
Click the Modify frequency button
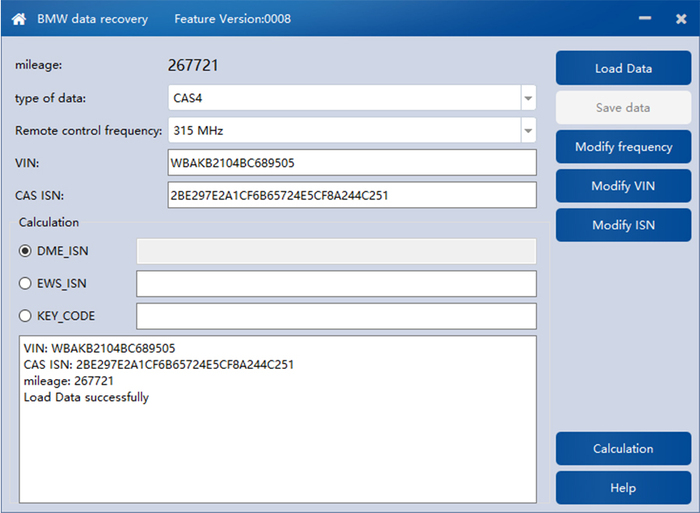[623, 147]
